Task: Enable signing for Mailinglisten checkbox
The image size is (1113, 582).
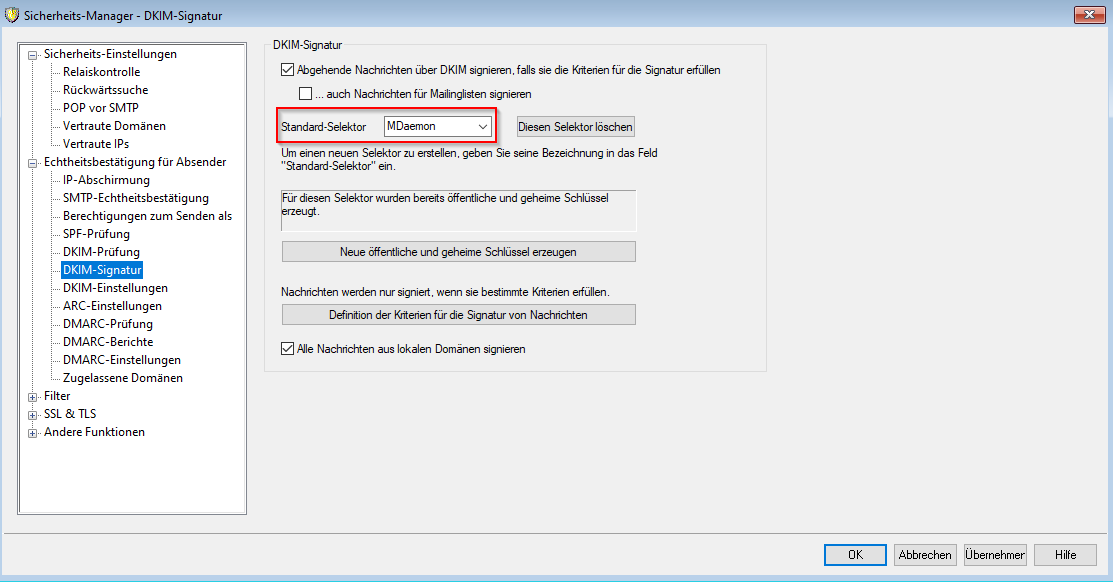Action: 307,94
